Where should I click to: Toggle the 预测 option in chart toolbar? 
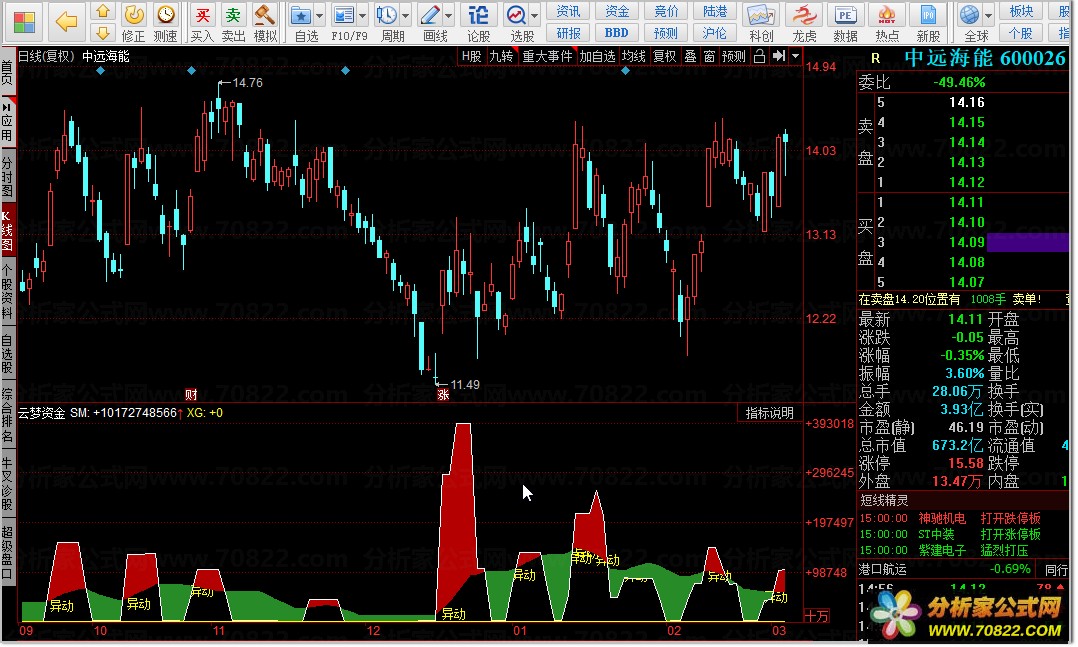734,56
